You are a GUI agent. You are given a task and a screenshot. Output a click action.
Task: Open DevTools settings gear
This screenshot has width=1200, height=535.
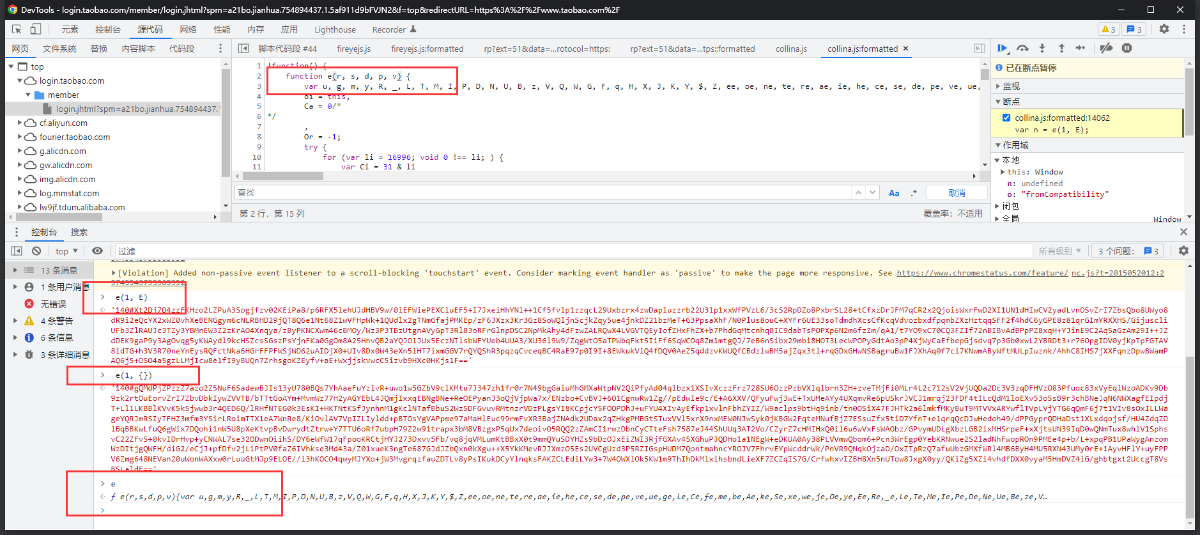[x=1163, y=29]
